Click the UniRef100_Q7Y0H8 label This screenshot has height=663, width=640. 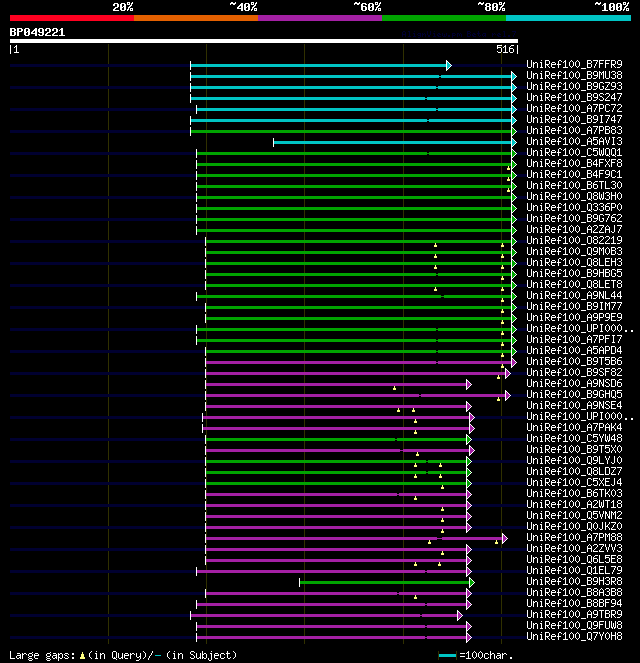(574, 636)
